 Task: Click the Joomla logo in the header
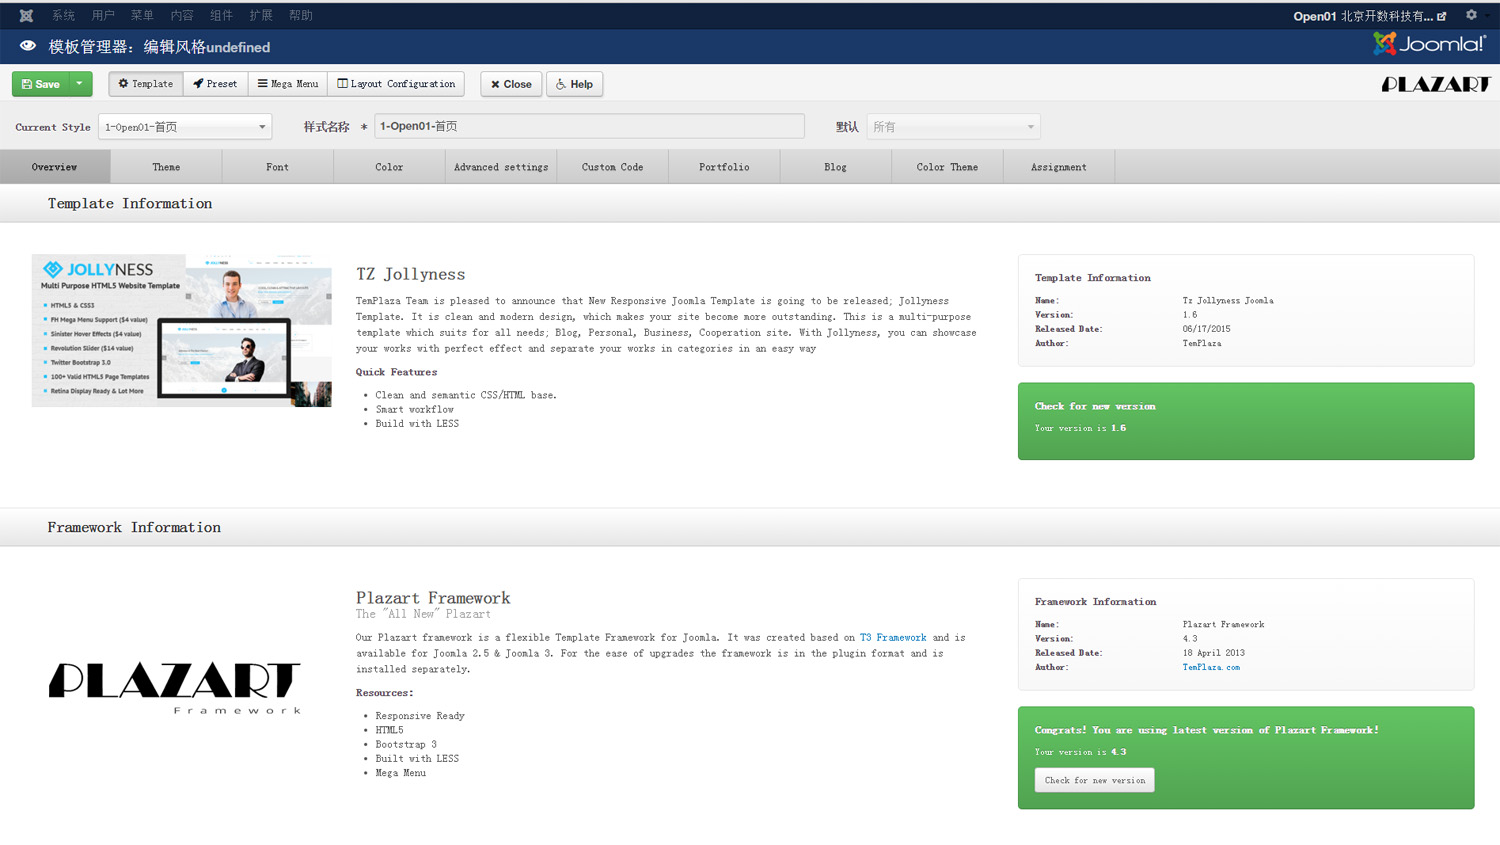(1430, 44)
